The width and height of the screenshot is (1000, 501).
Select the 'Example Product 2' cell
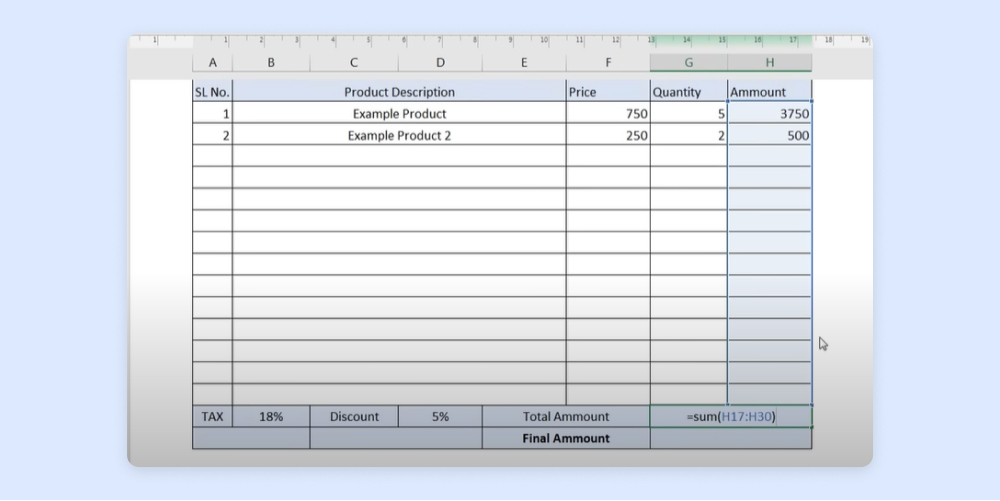399,135
